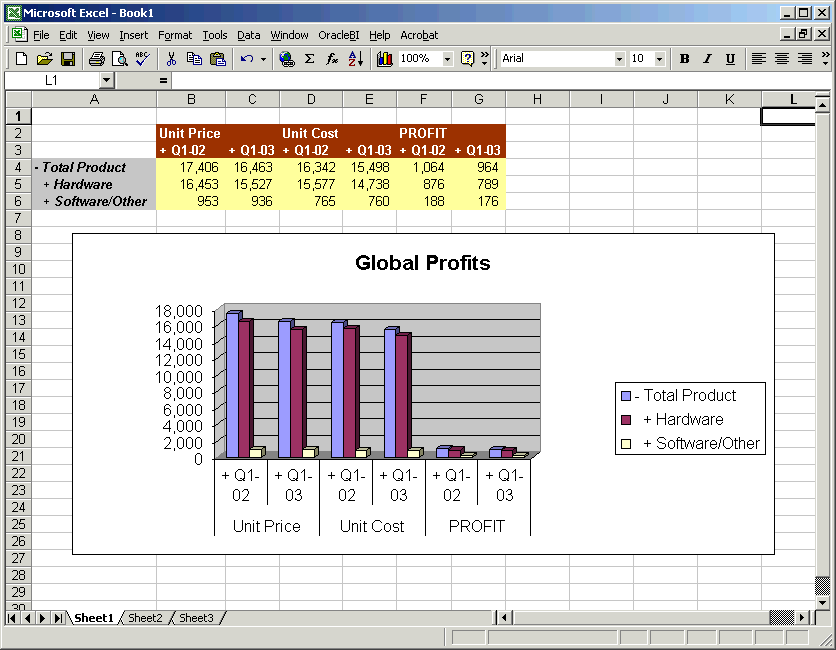This screenshot has width=836, height=650.
Task: Jump to first sheet tab arrow
Action: tap(12, 618)
